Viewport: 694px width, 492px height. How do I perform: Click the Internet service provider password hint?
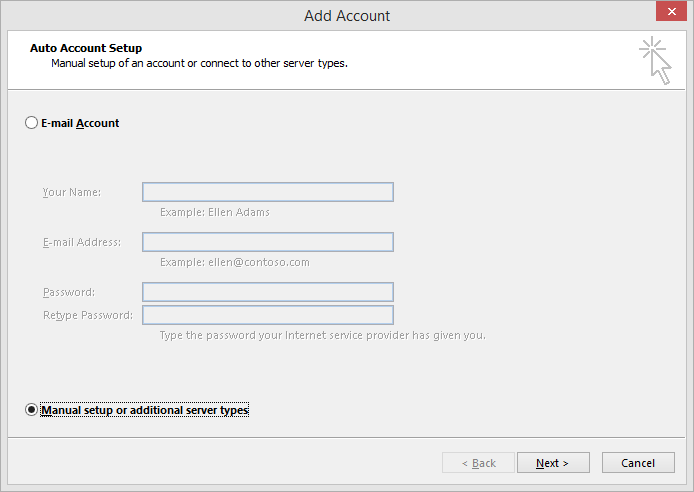(x=323, y=335)
